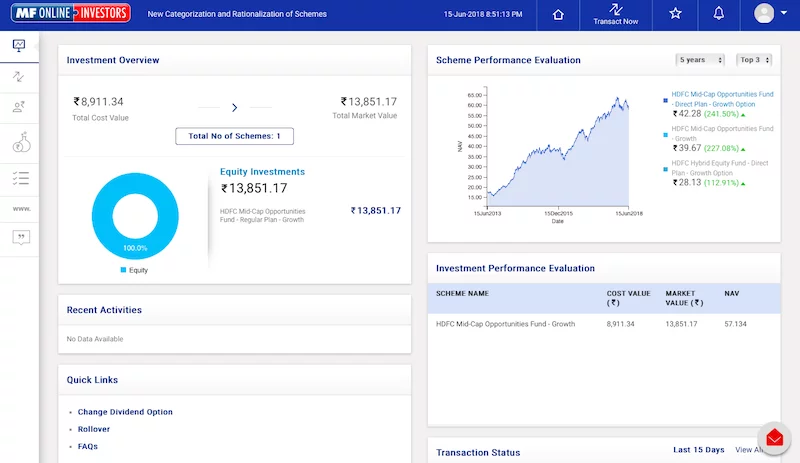Click the Transact Now button
Viewport: 800px width, 463px height.
pyautogui.click(x=616, y=14)
